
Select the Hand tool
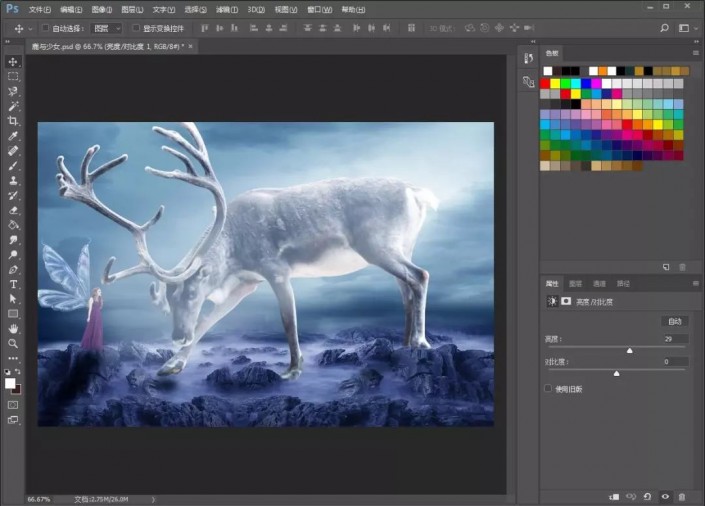[13, 329]
